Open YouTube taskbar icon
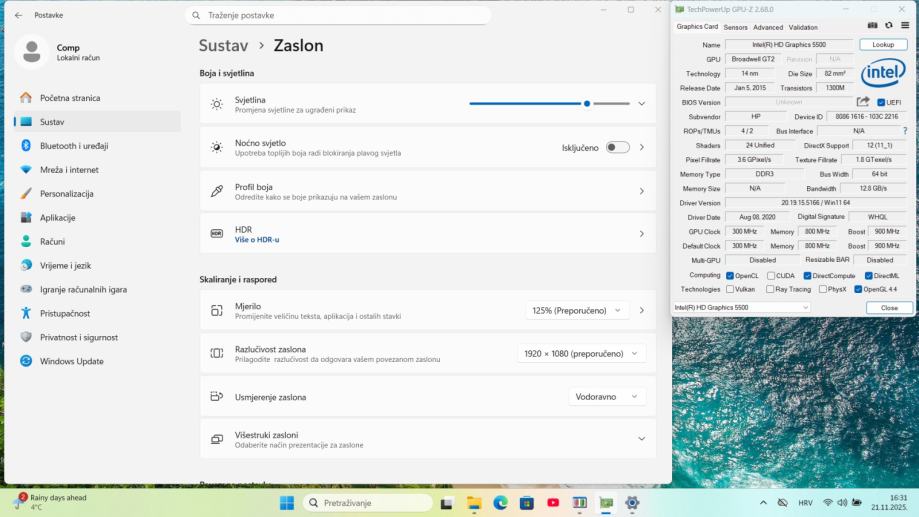 [x=553, y=503]
